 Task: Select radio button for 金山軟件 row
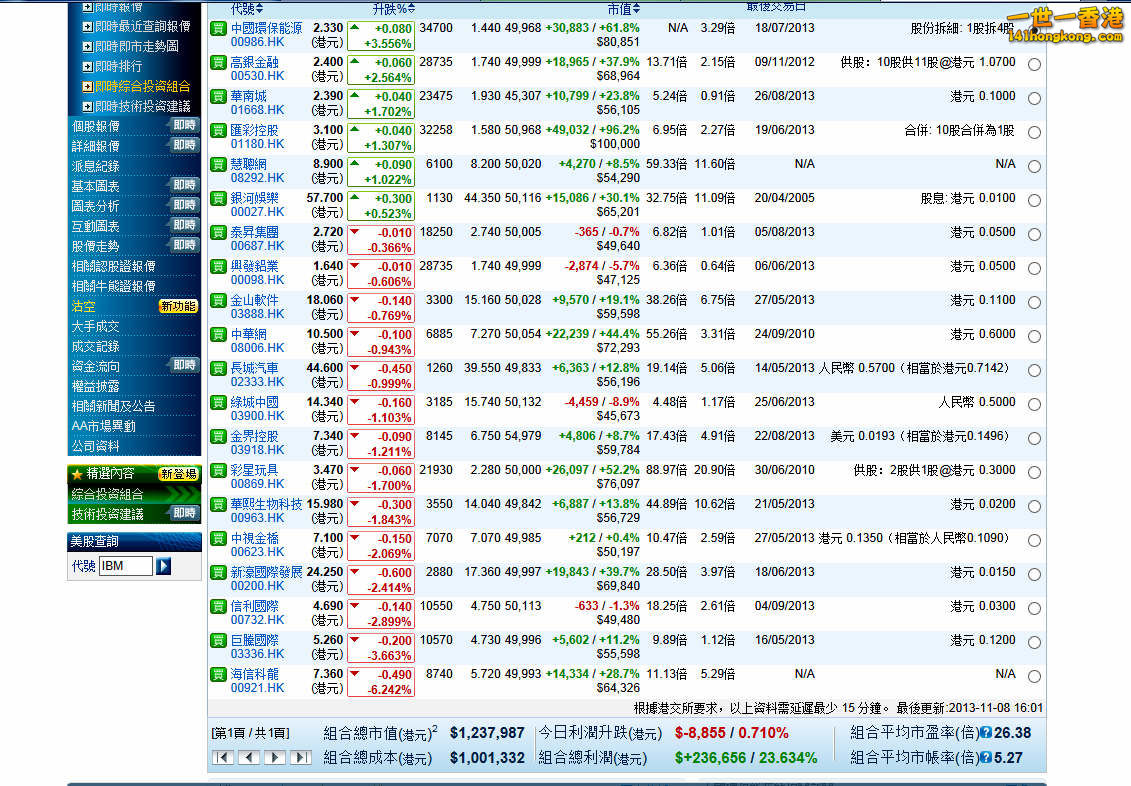(1034, 302)
